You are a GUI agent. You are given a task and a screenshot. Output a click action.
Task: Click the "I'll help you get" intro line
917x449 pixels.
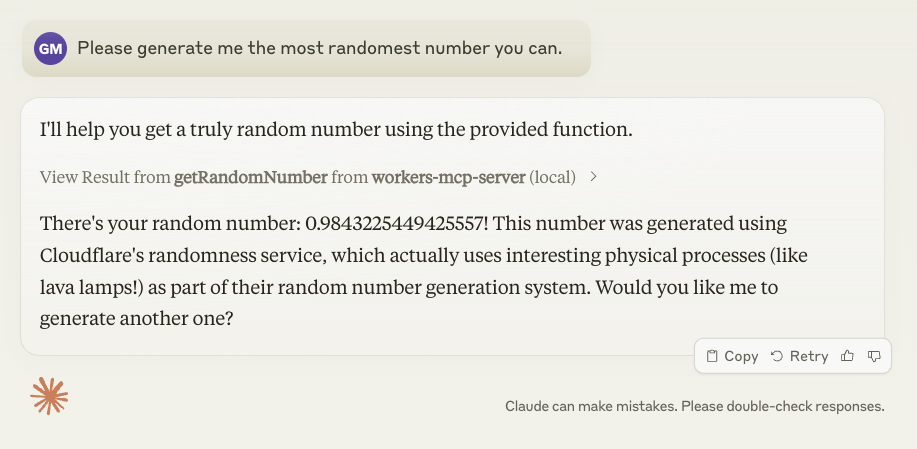[x=336, y=130]
